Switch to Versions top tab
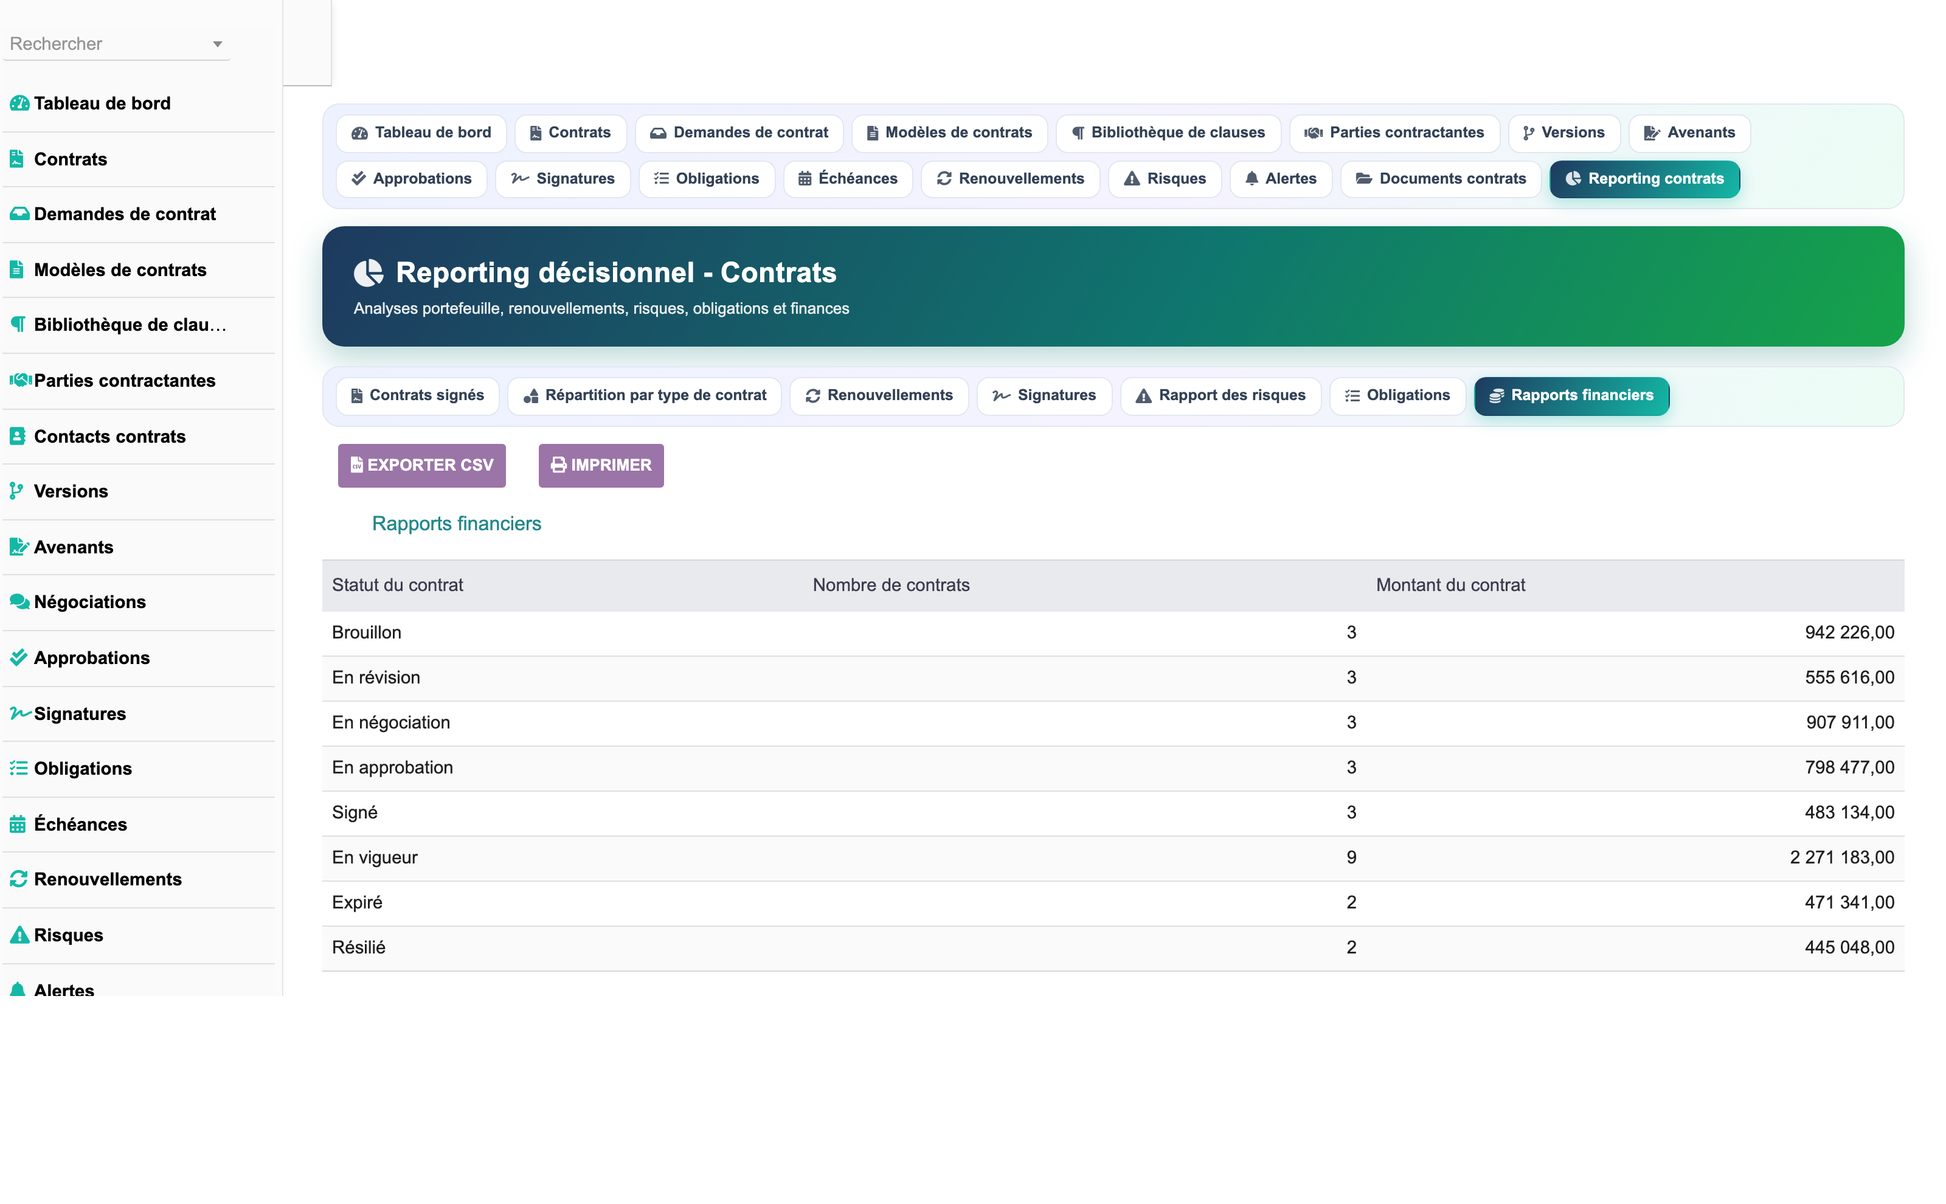Viewport: 1946px width, 1204px height. pos(1564,133)
